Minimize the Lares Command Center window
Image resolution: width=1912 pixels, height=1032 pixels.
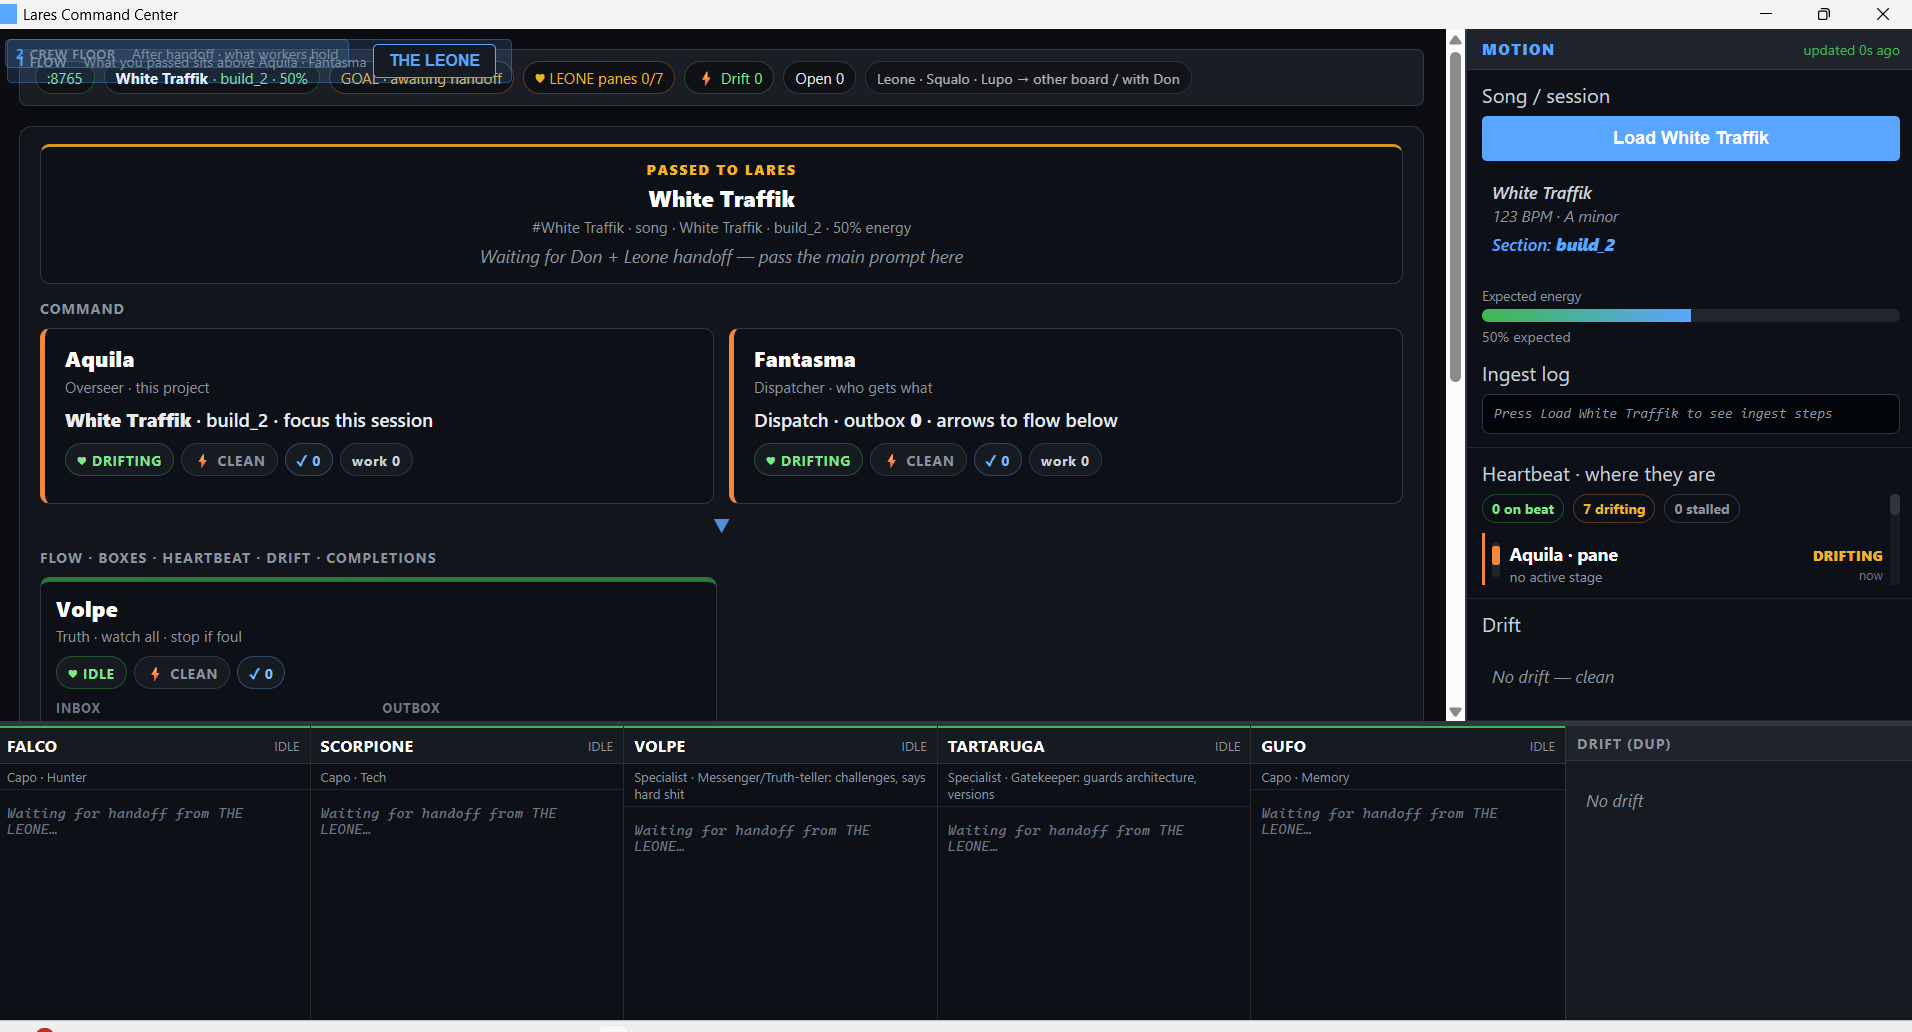tap(1766, 14)
